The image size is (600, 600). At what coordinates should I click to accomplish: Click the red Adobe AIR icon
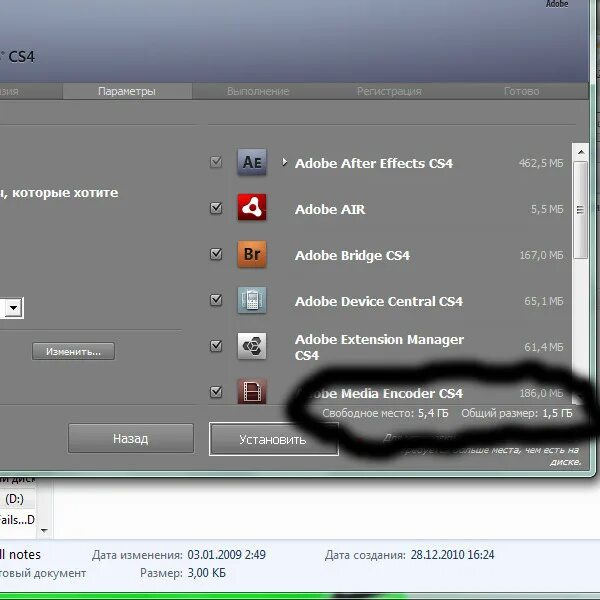pos(252,207)
